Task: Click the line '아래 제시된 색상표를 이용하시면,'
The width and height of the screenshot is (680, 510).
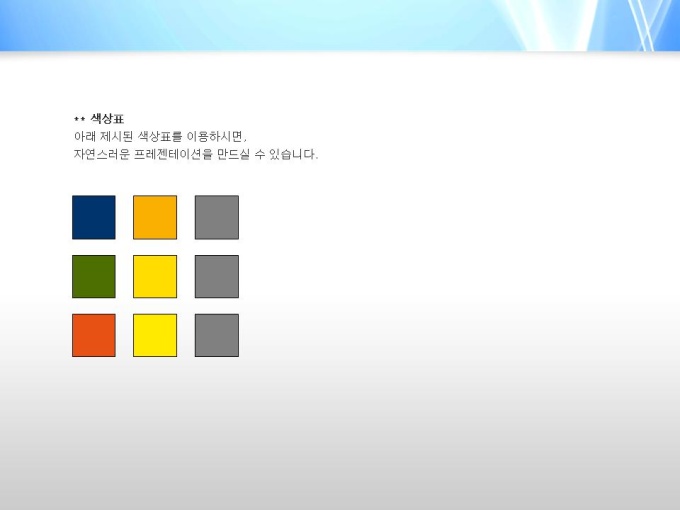Action: (160, 137)
